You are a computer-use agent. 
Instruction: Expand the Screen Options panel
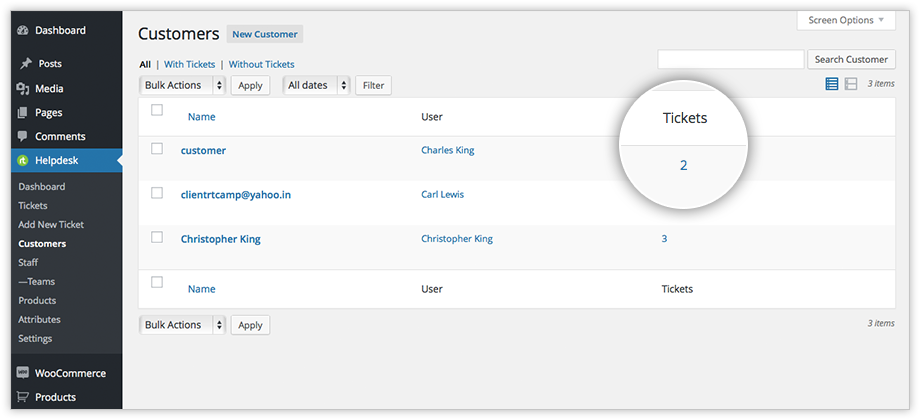[845, 21]
